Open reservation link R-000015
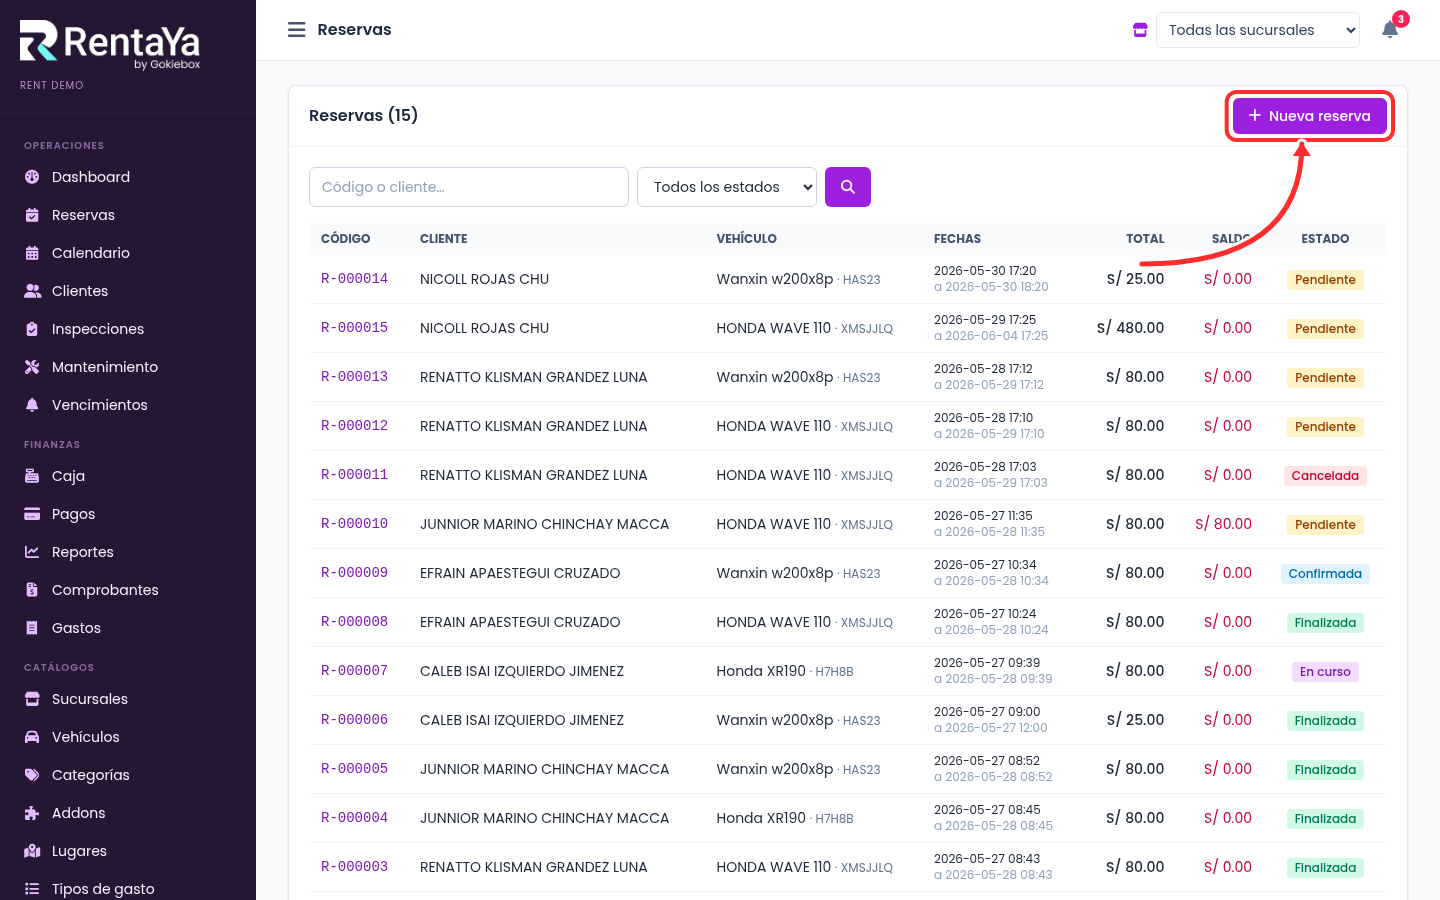The height and width of the screenshot is (900, 1440). pos(354,328)
